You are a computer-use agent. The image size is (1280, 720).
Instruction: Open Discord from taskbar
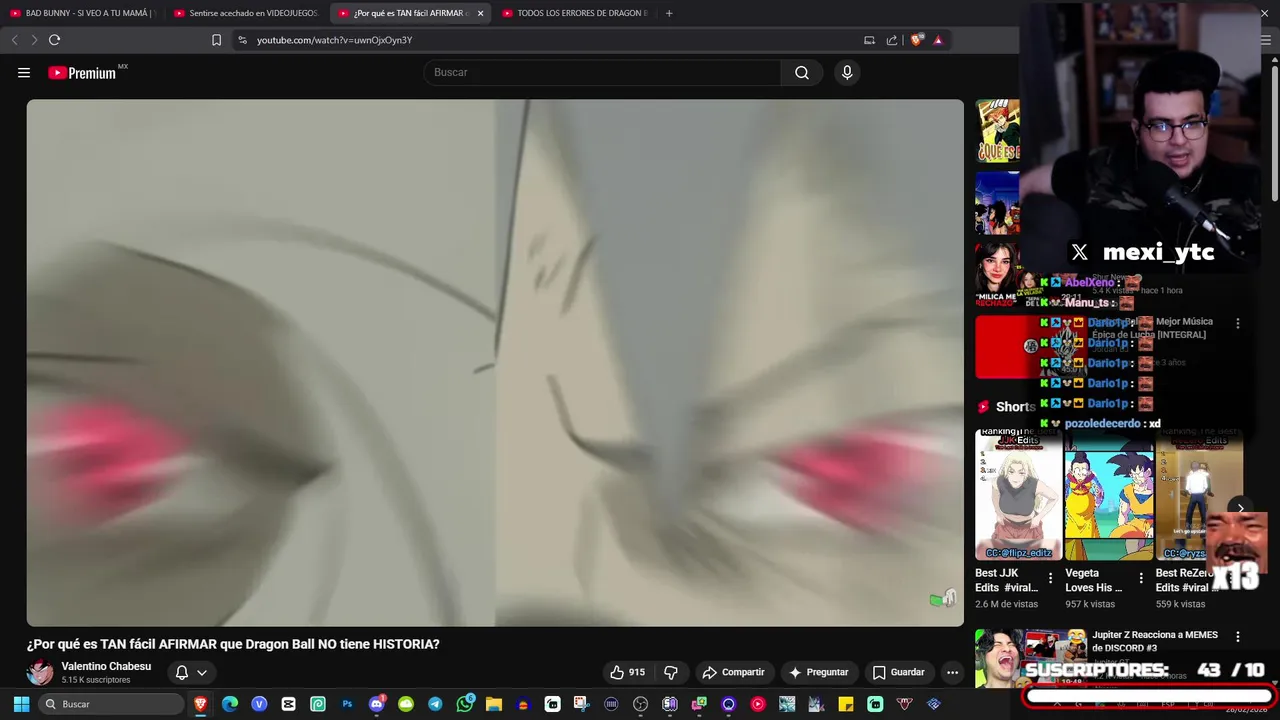click(x=377, y=704)
